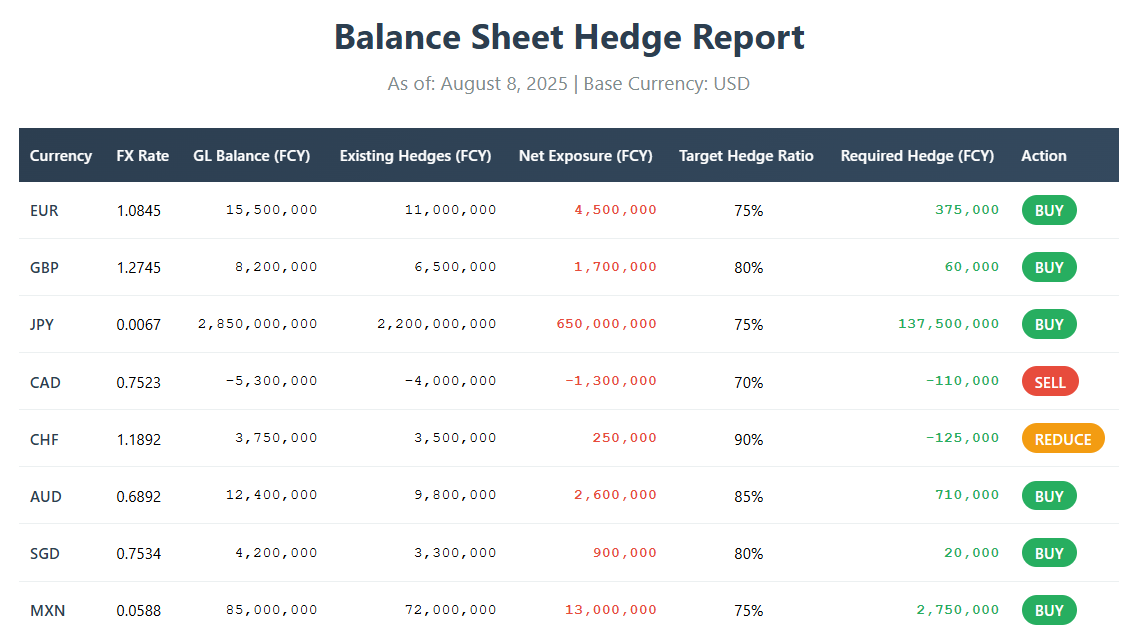Click the BUY button for GBP

(1048, 267)
